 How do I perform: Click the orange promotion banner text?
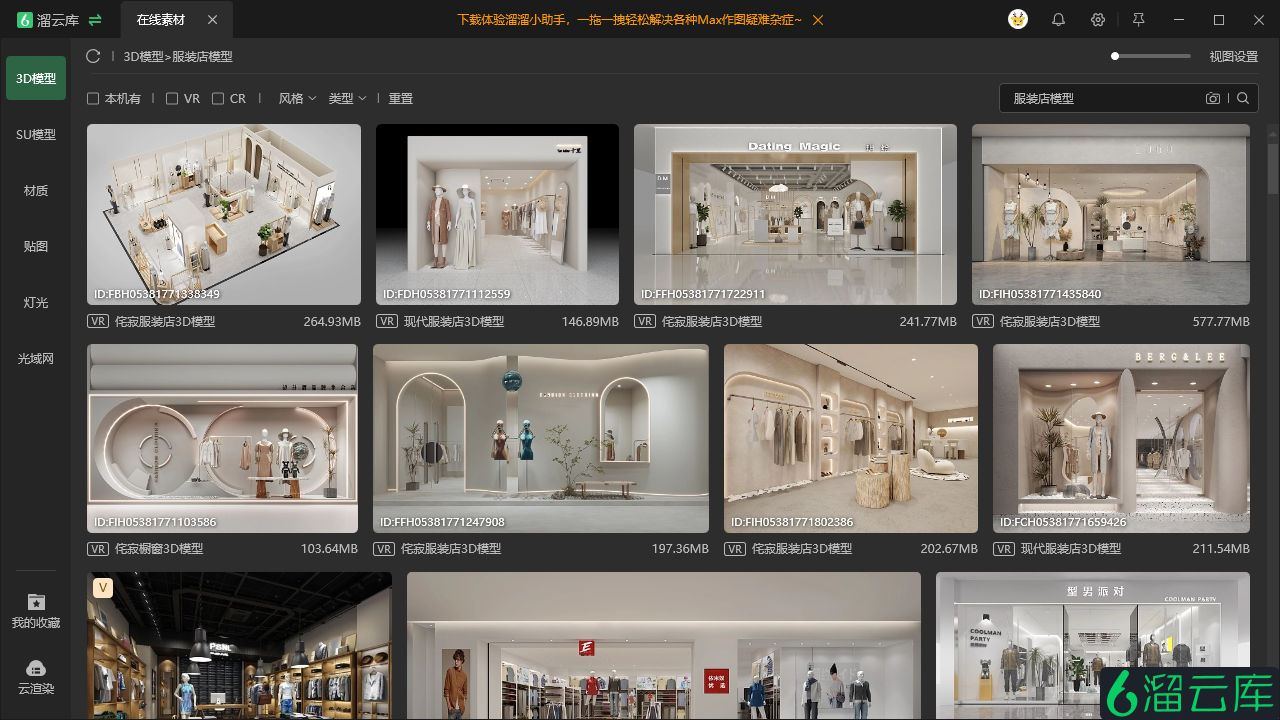[x=629, y=20]
